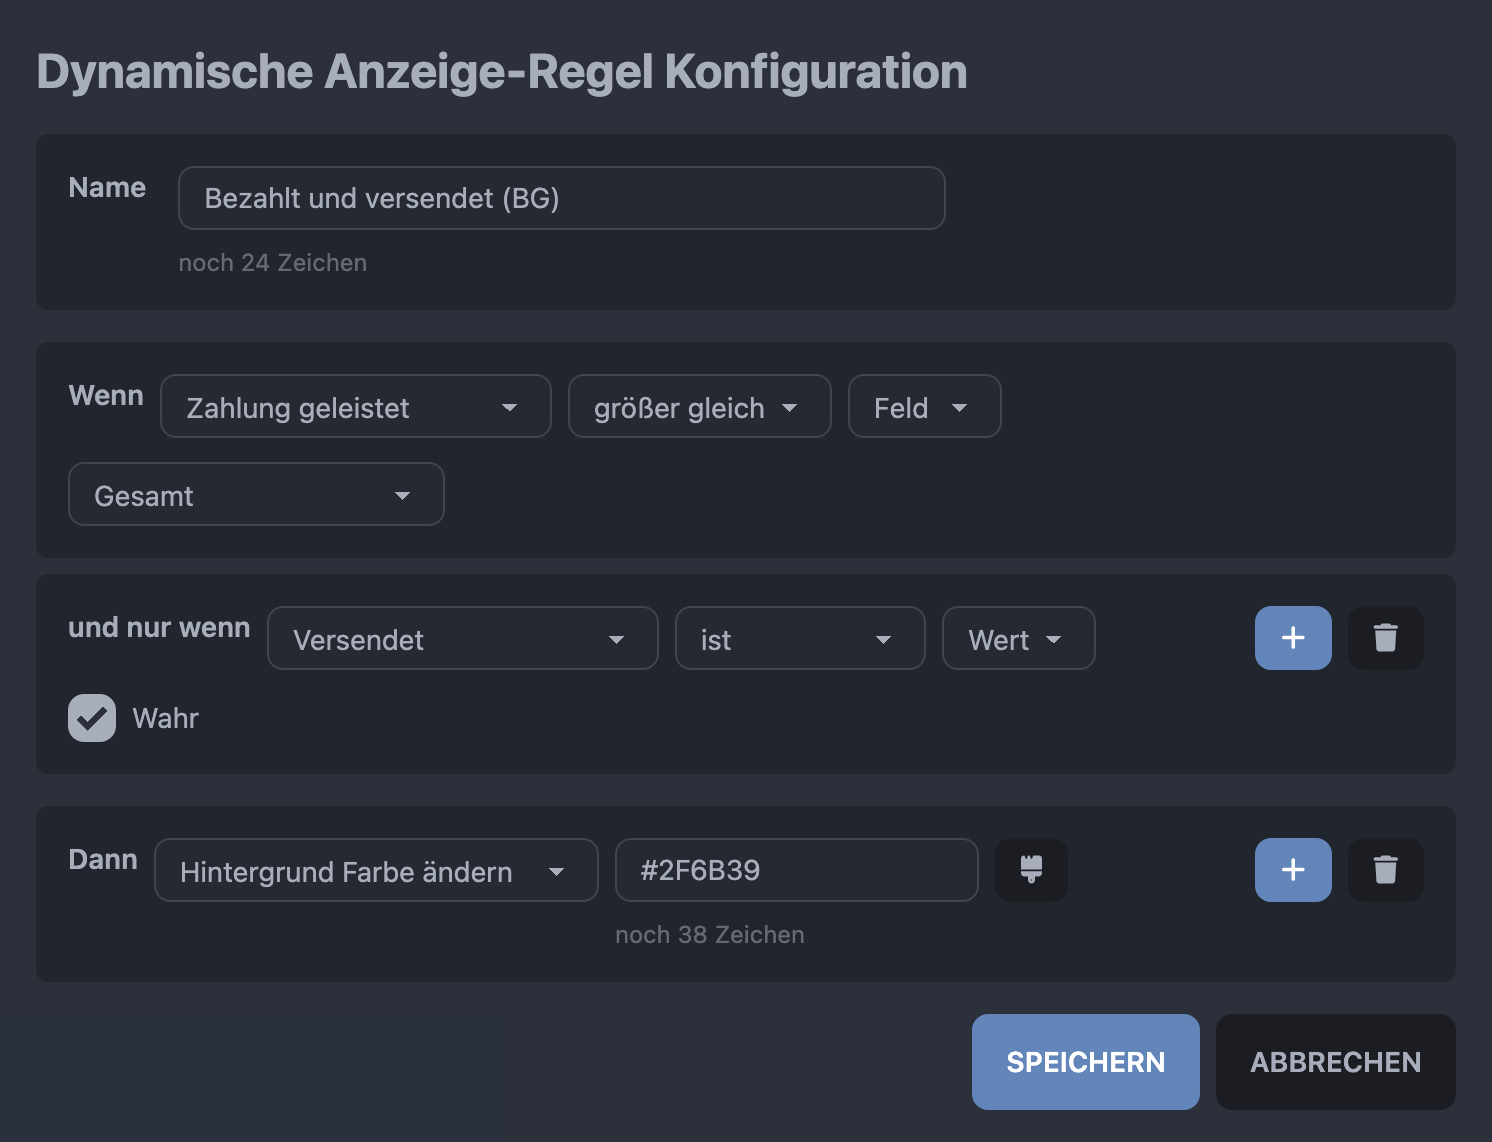This screenshot has height=1142, width=1492.
Task: Open the 'Versendet' condition dropdown
Action: (x=462, y=638)
